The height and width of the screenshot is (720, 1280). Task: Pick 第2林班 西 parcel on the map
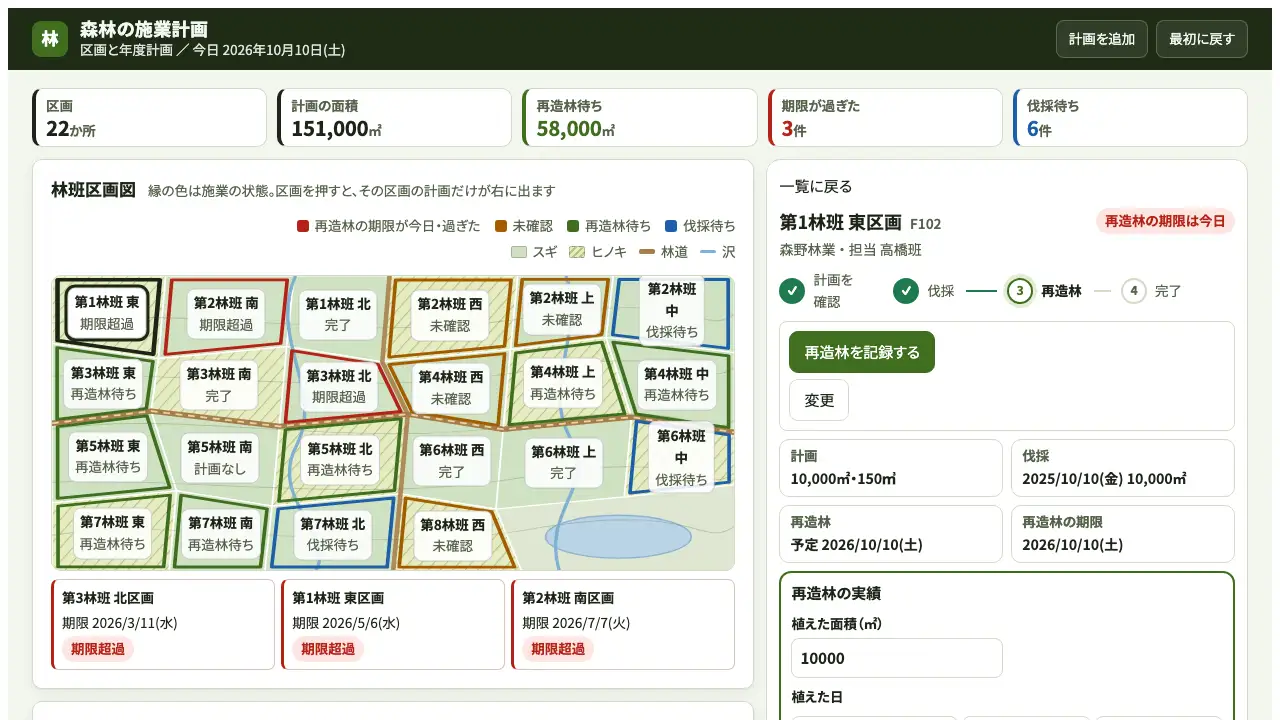450,314
